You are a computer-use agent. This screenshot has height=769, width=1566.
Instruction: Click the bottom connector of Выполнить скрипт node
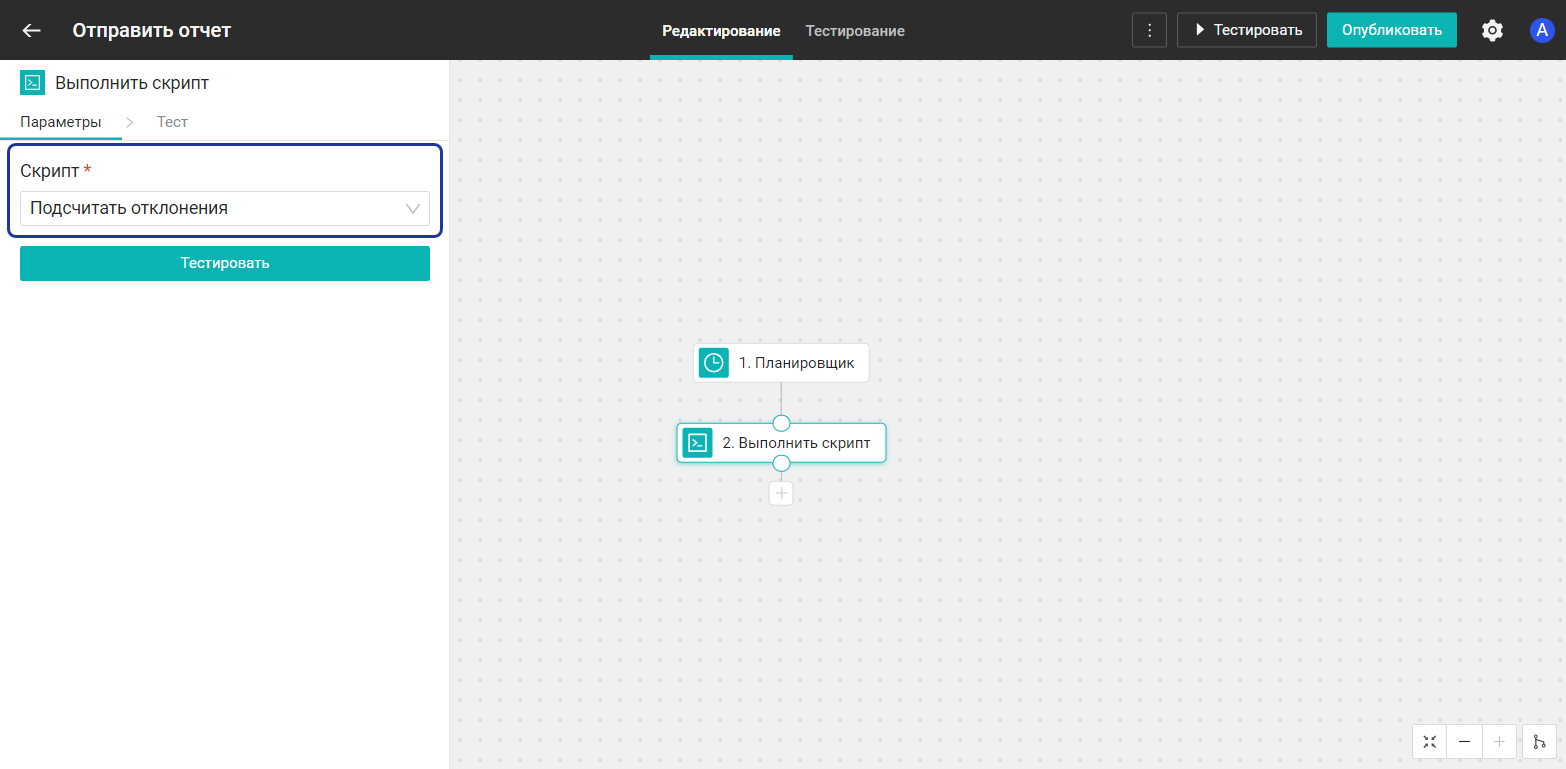(x=781, y=463)
